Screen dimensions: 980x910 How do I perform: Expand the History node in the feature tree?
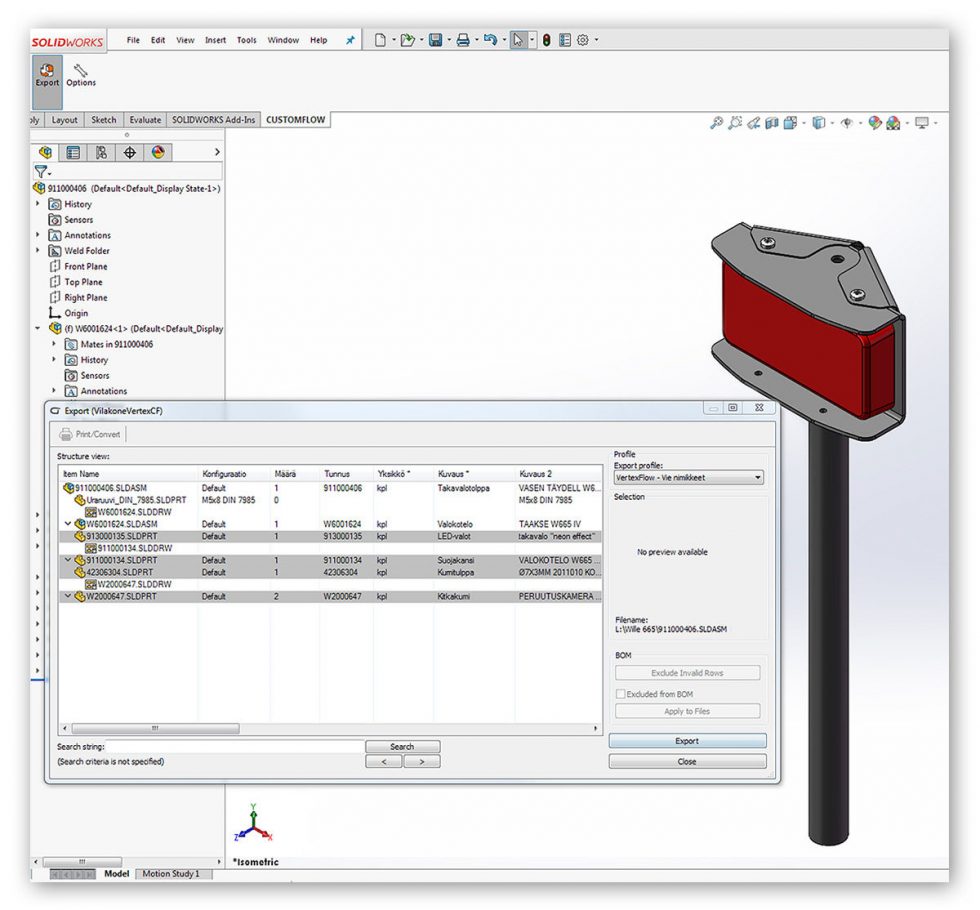pos(36,204)
